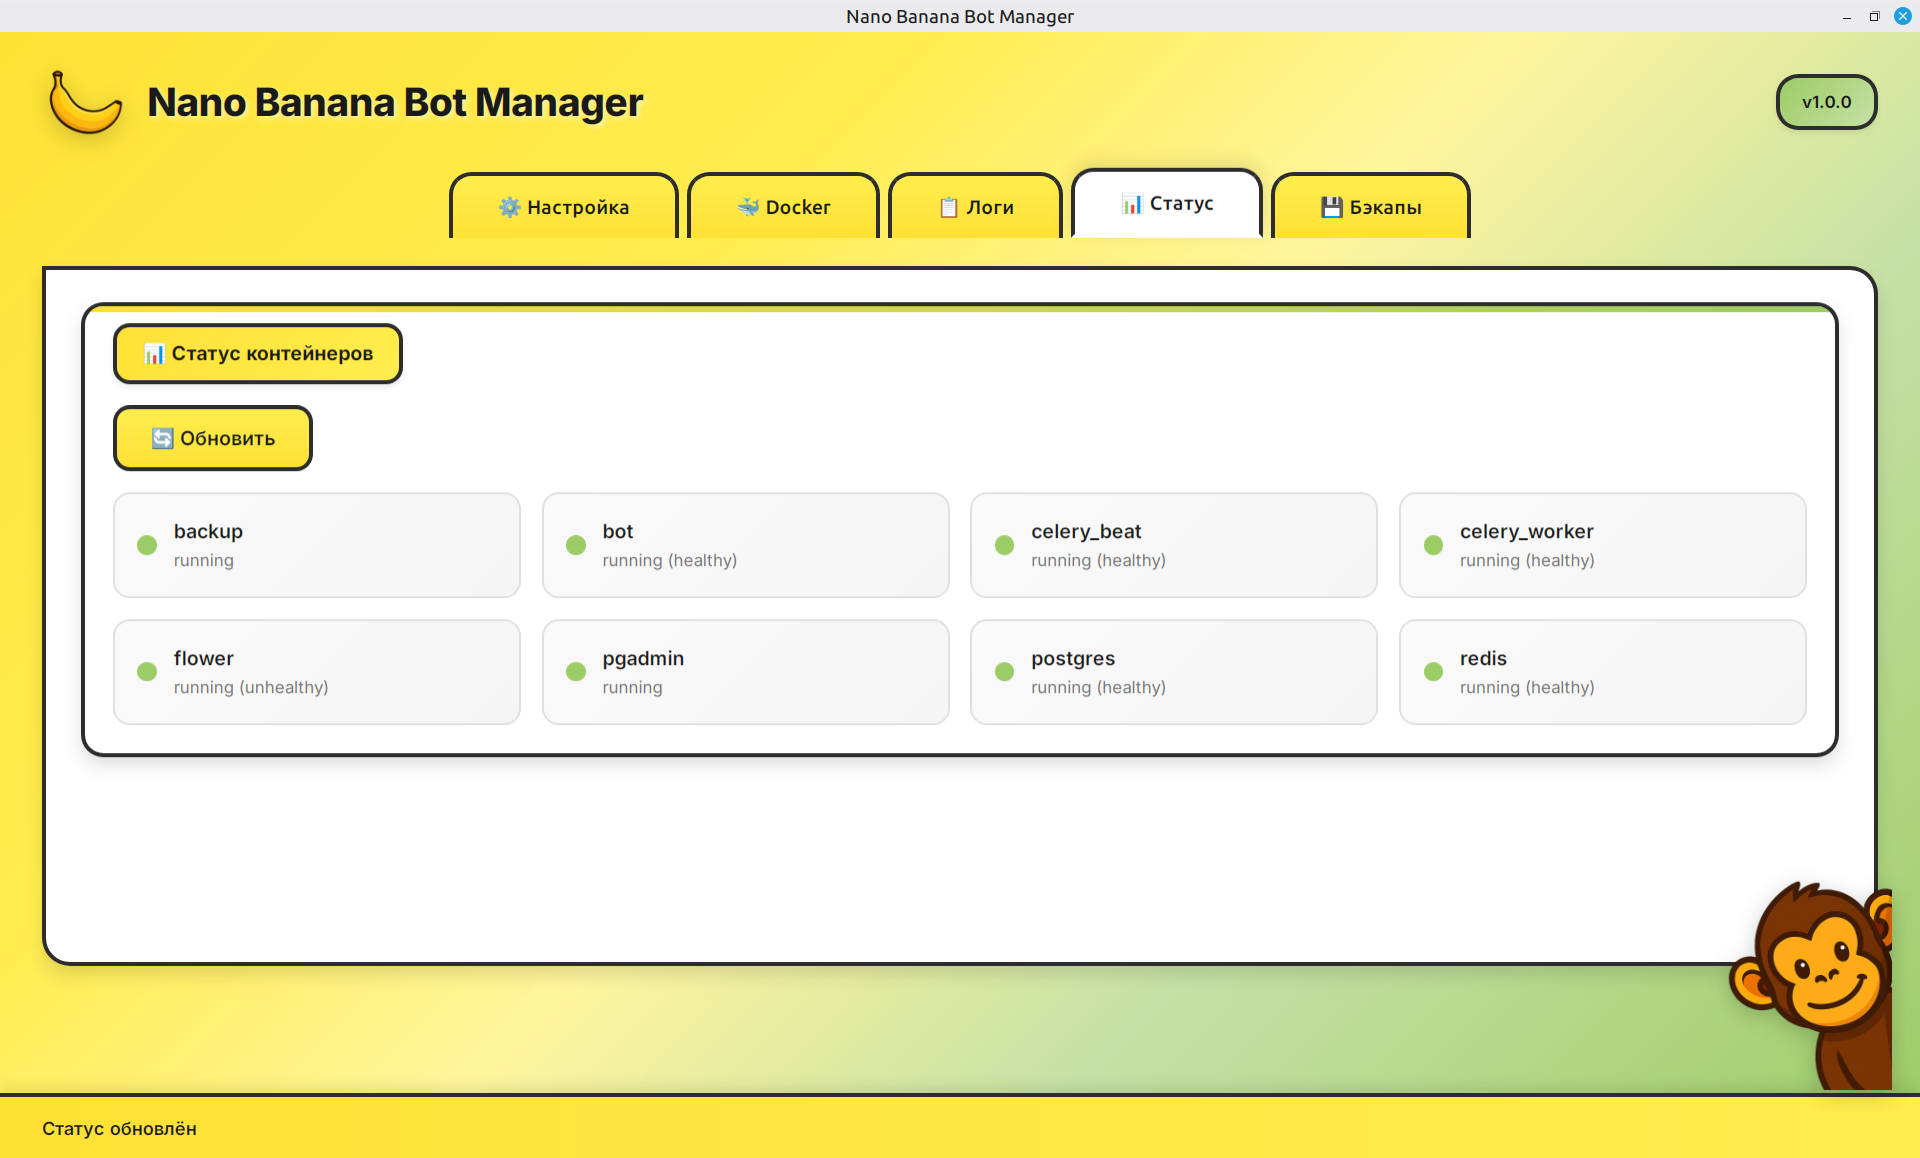Click the v1.0.0 version badge
Image resolution: width=1920 pixels, height=1158 pixels.
(1826, 101)
